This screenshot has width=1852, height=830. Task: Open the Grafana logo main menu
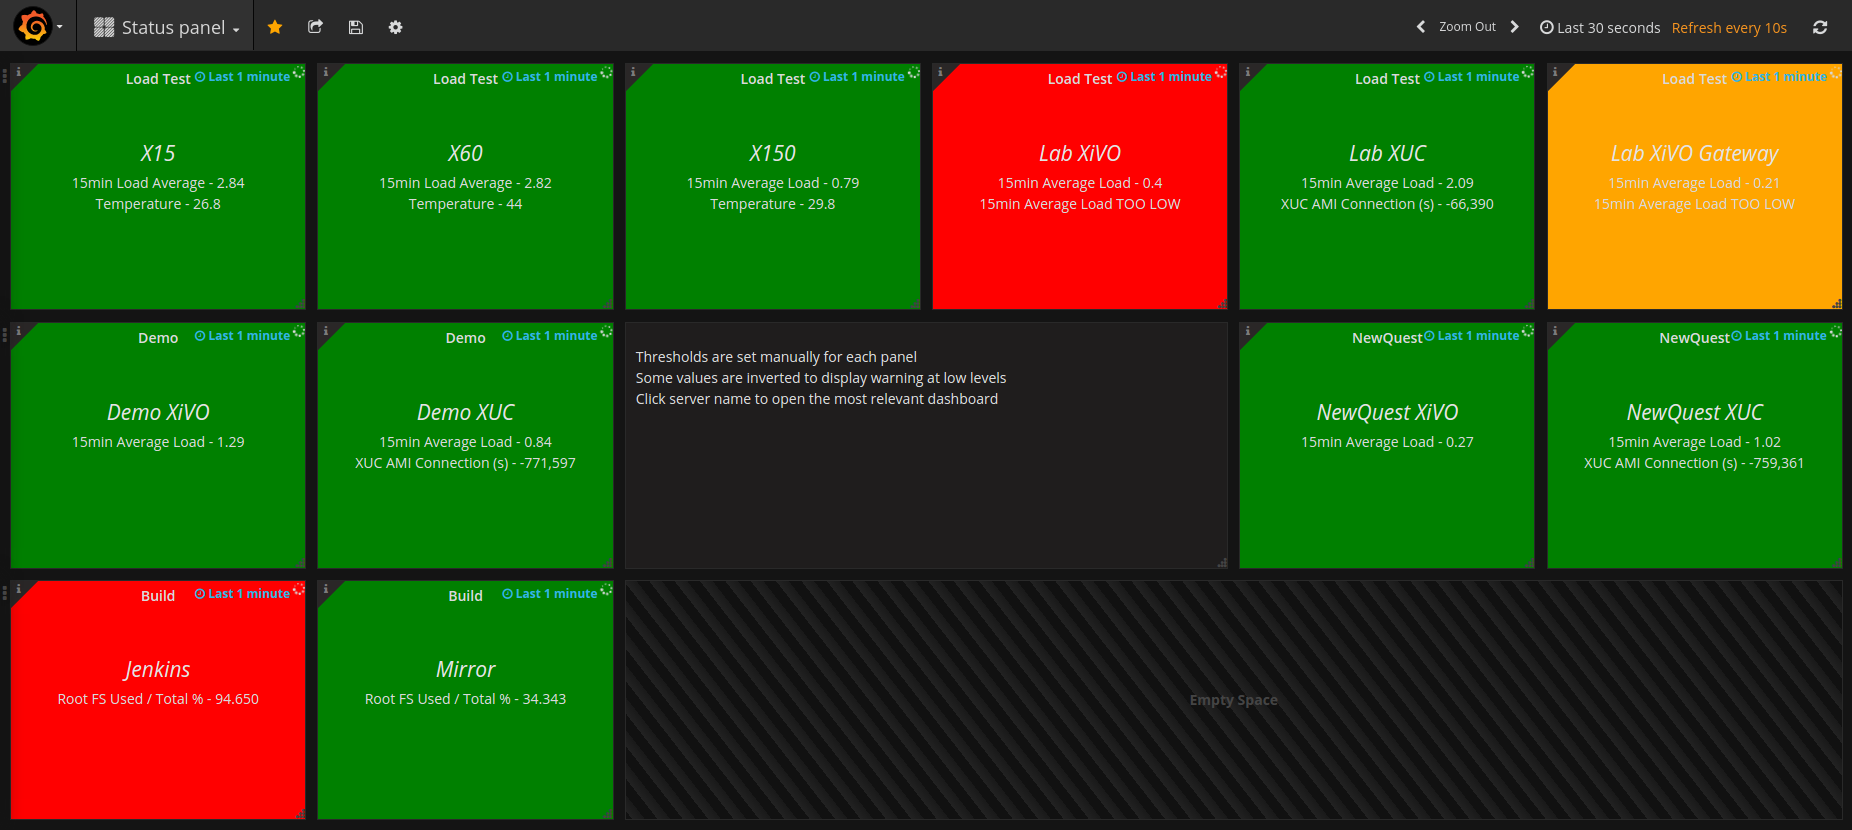[34, 26]
